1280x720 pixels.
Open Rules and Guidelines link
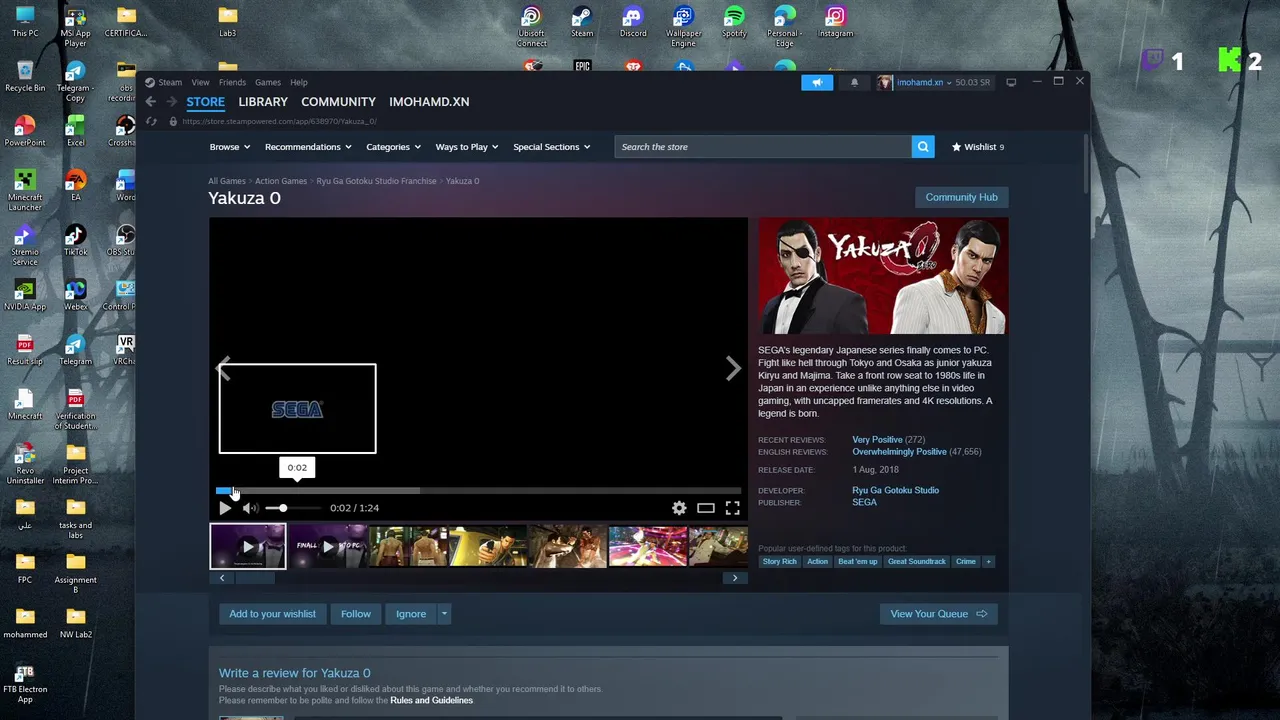pyautogui.click(x=431, y=700)
